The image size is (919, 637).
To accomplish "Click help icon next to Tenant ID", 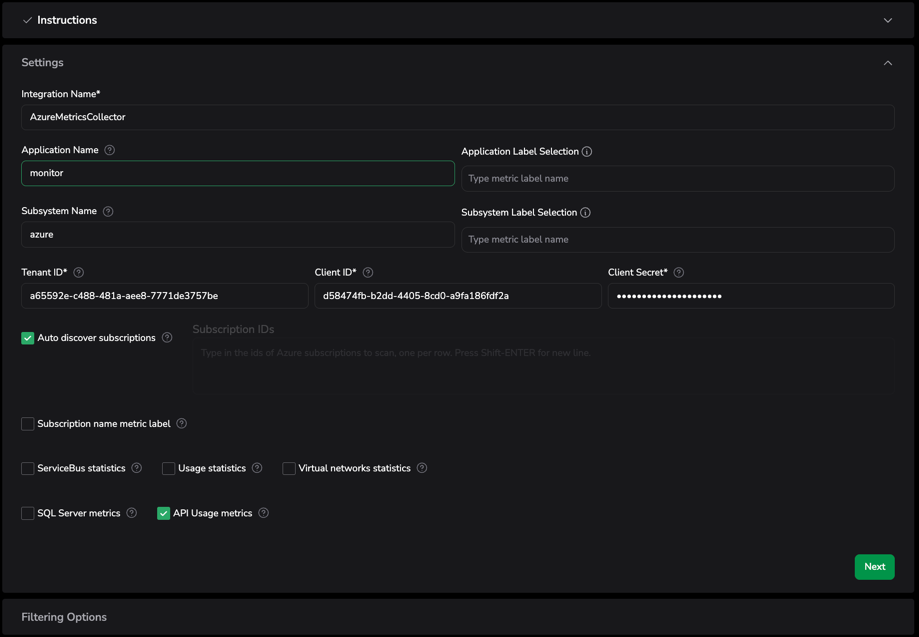I will (79, 272).
